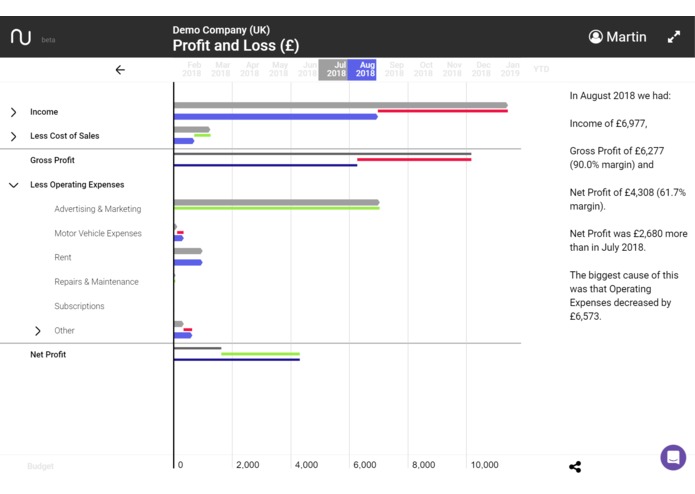Image resolution: width=695 pixels, height=494 pixels.
Task: Click the share icon
Action: (x=575, y=467)
